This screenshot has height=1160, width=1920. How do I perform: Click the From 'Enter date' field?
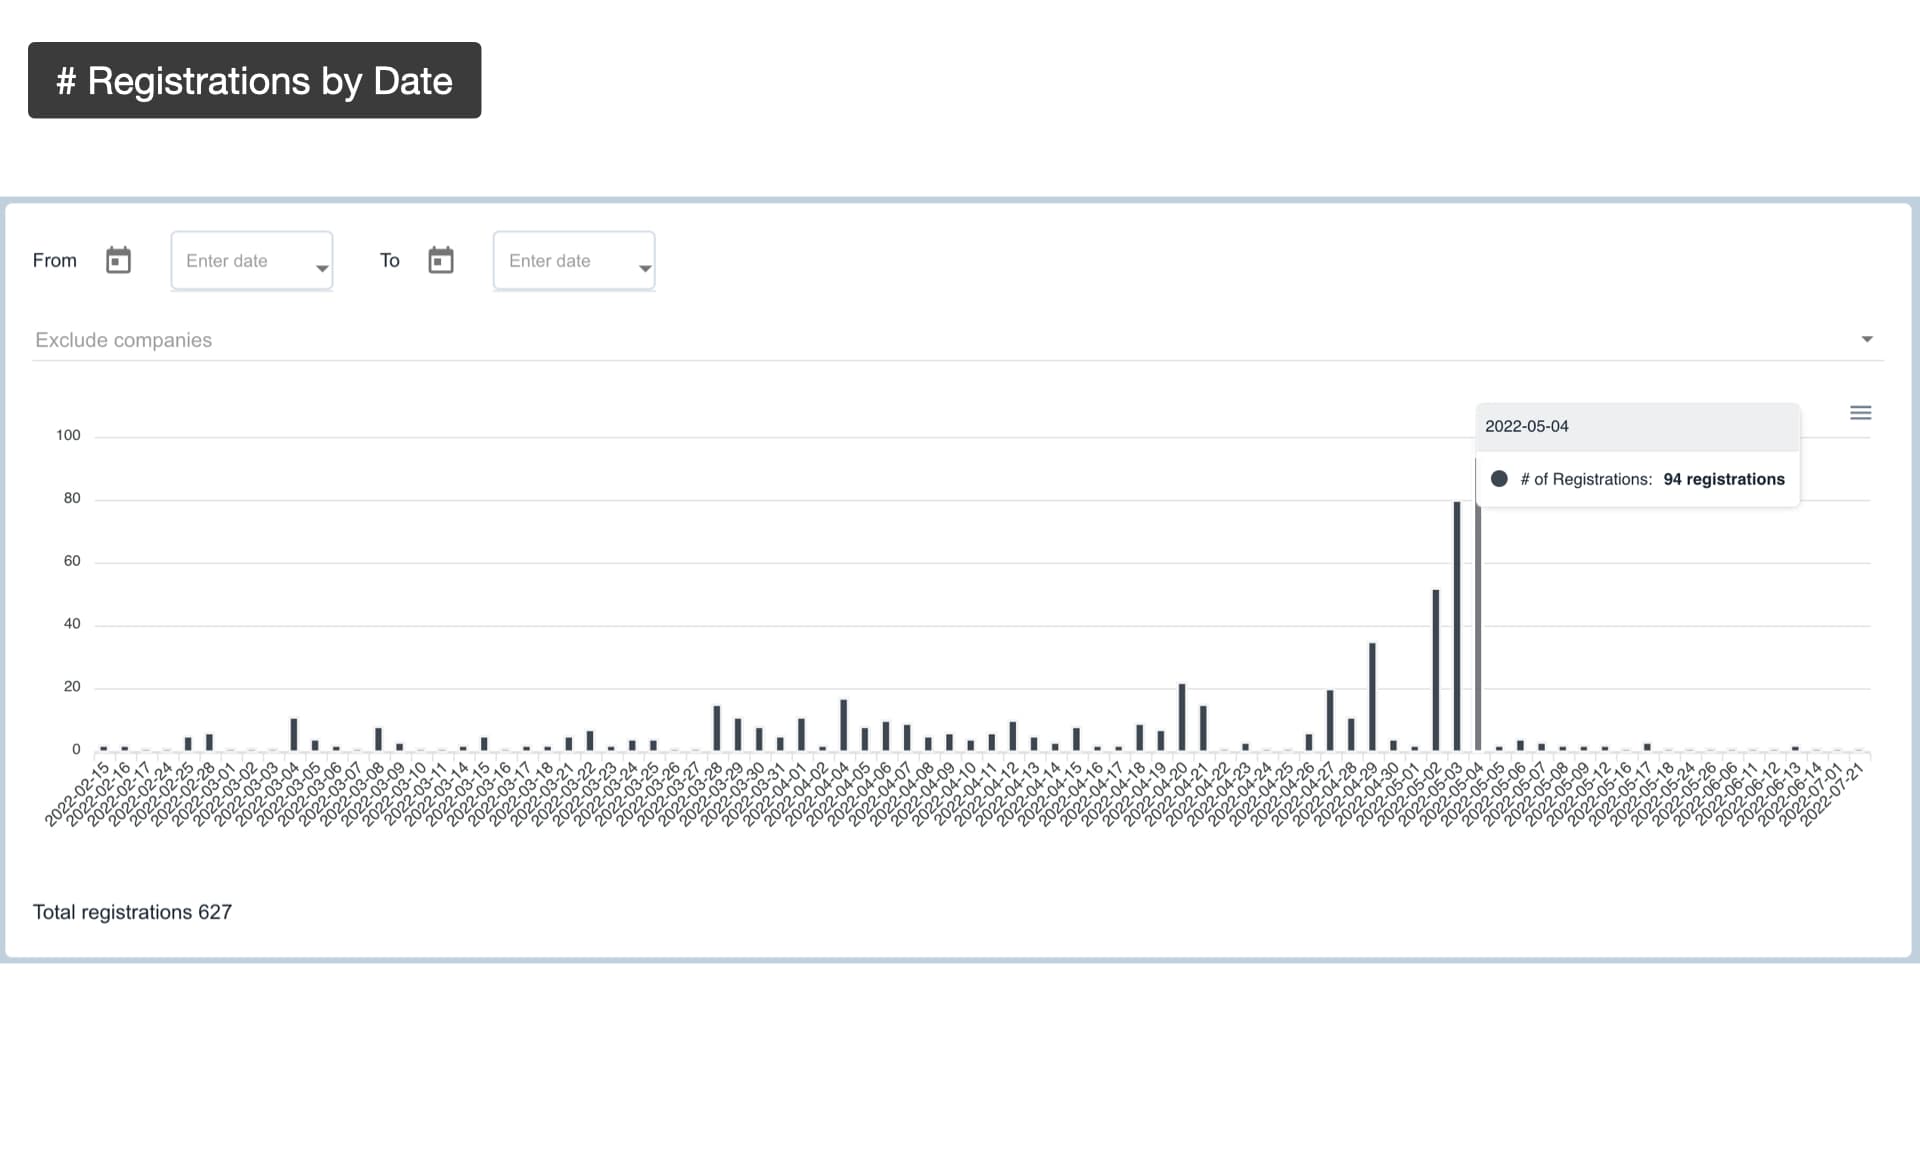pyautogui.click(x=240, y=261)
